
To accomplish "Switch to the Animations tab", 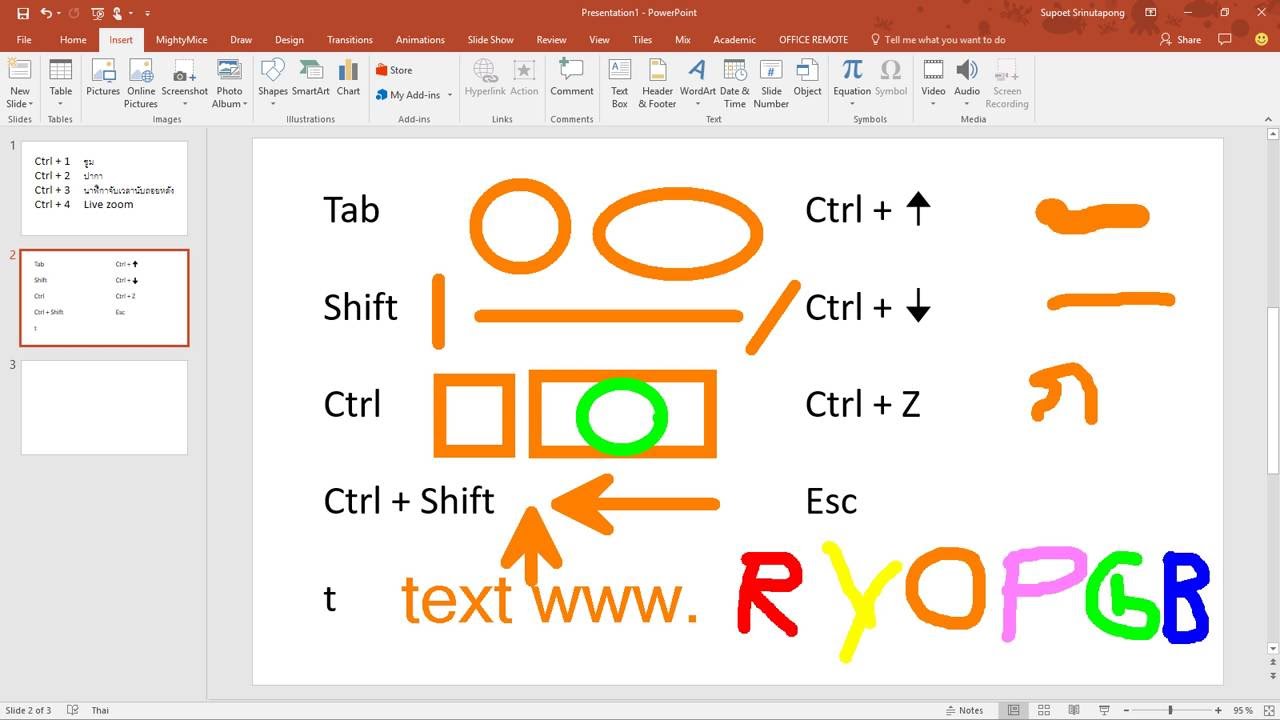I will click(x=420, y=40).
